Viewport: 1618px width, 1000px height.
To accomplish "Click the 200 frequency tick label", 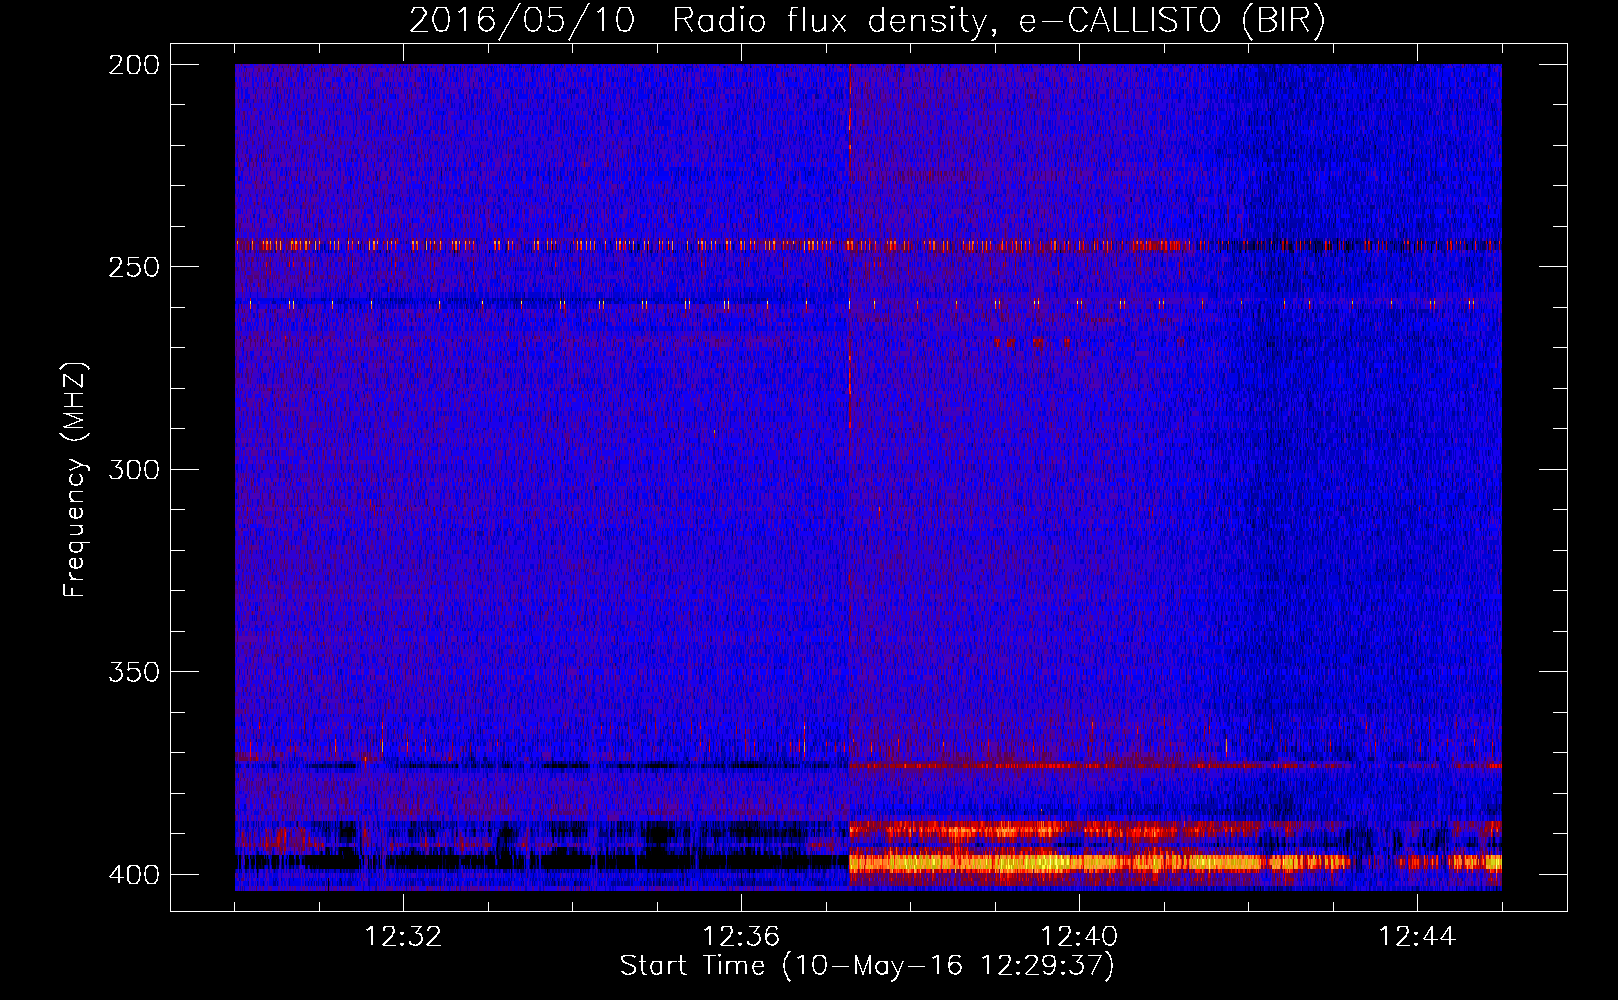I will click(134, 65).
